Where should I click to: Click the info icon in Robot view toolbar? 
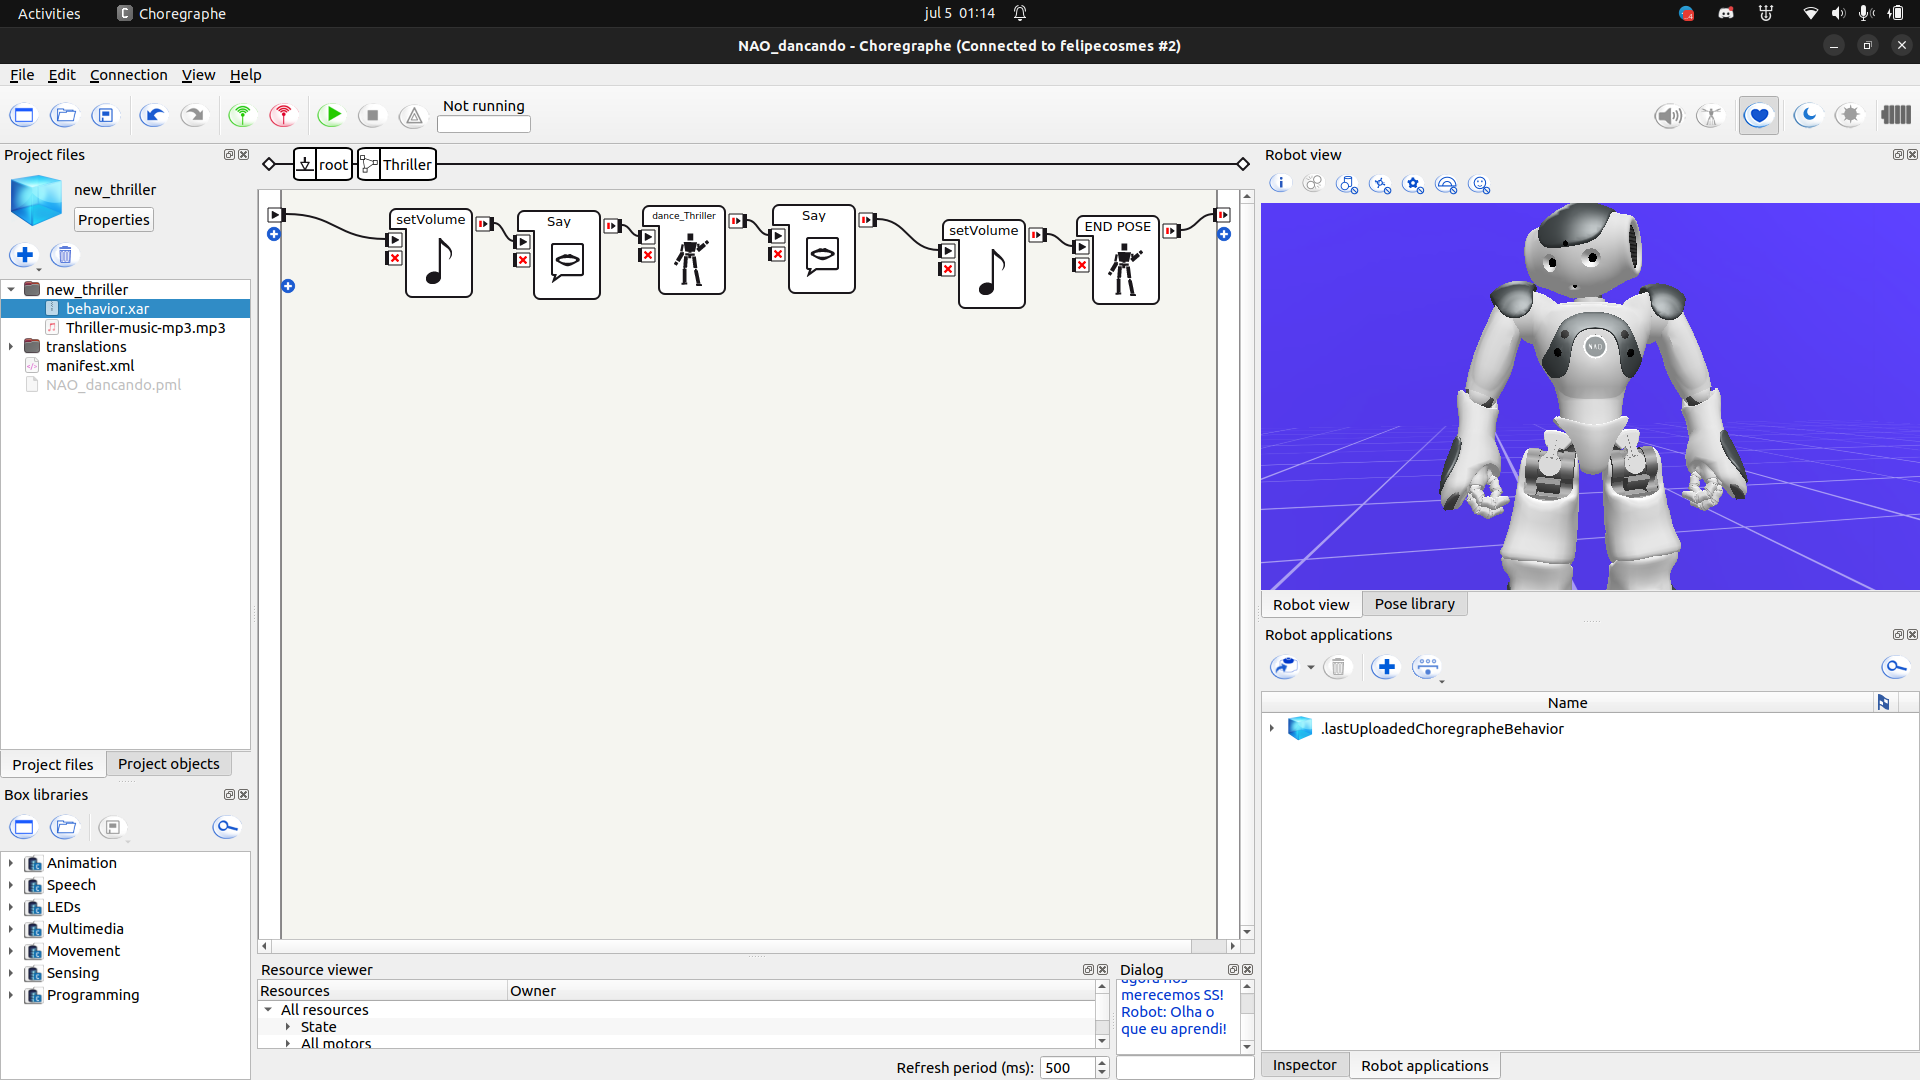[x=1280, y=183]
